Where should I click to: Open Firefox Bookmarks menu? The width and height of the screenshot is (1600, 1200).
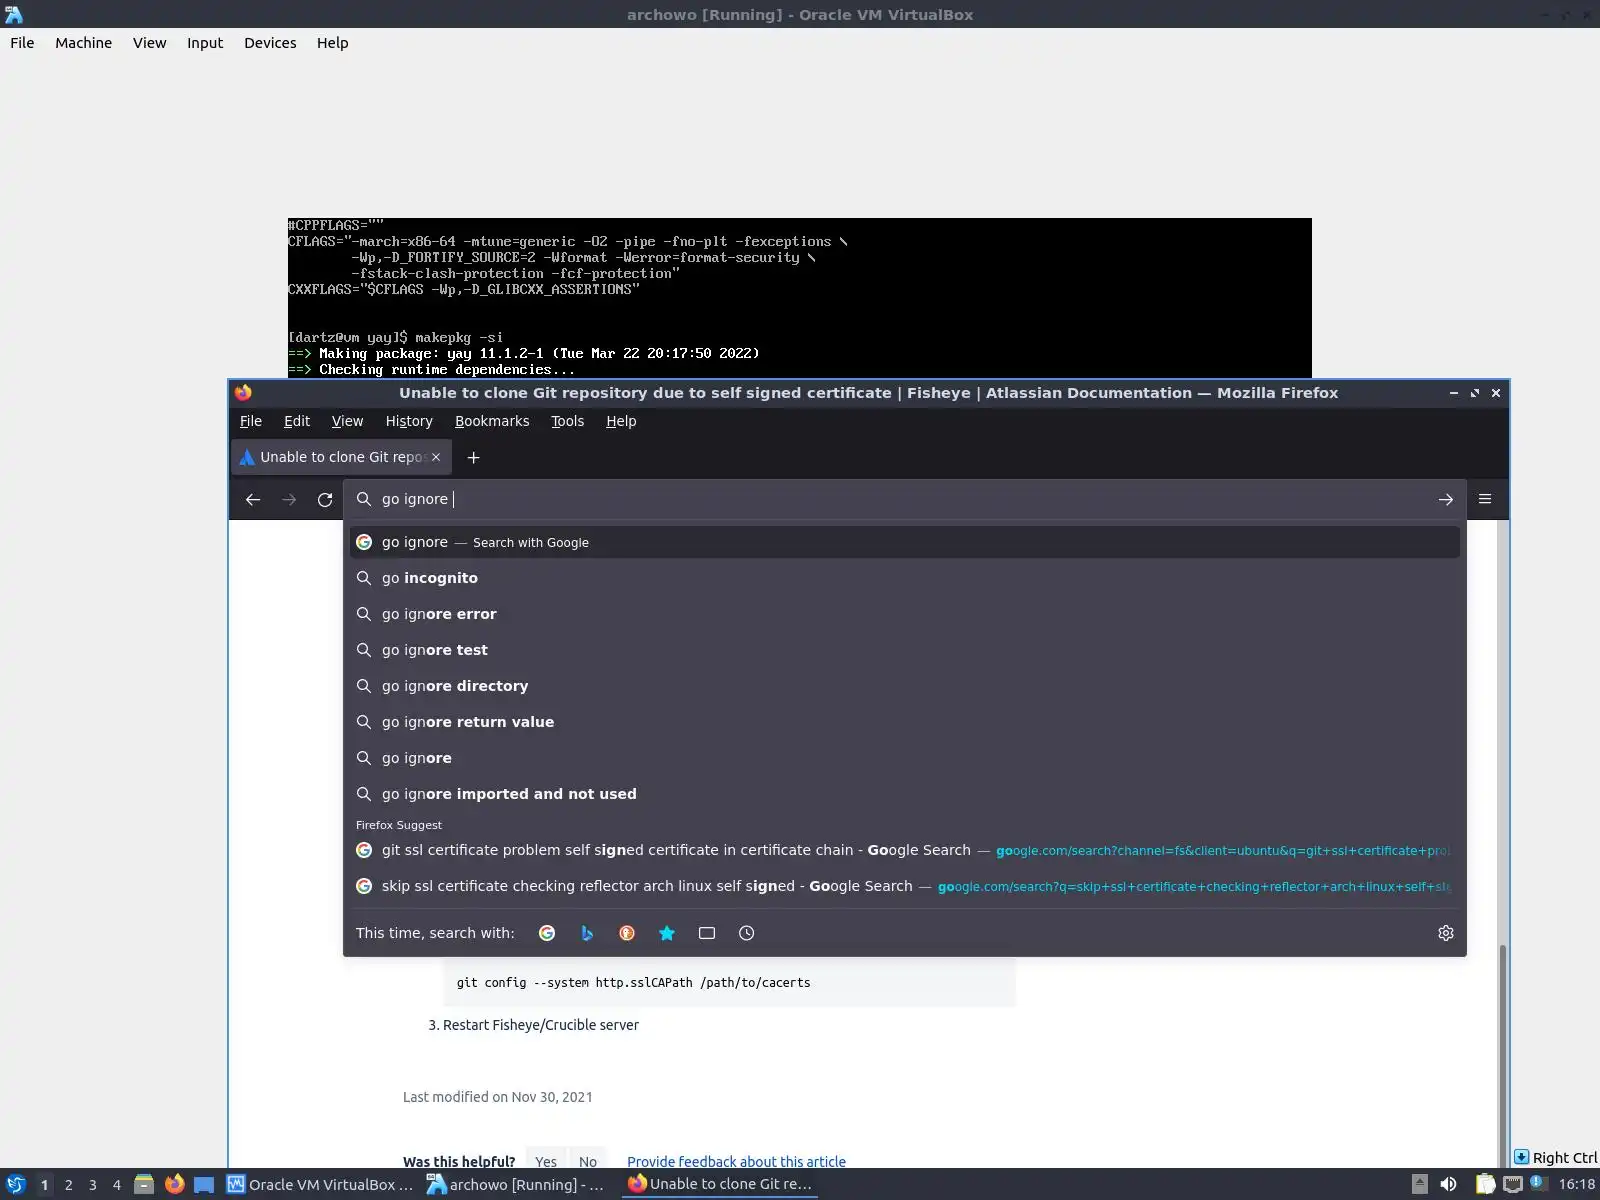492,421
